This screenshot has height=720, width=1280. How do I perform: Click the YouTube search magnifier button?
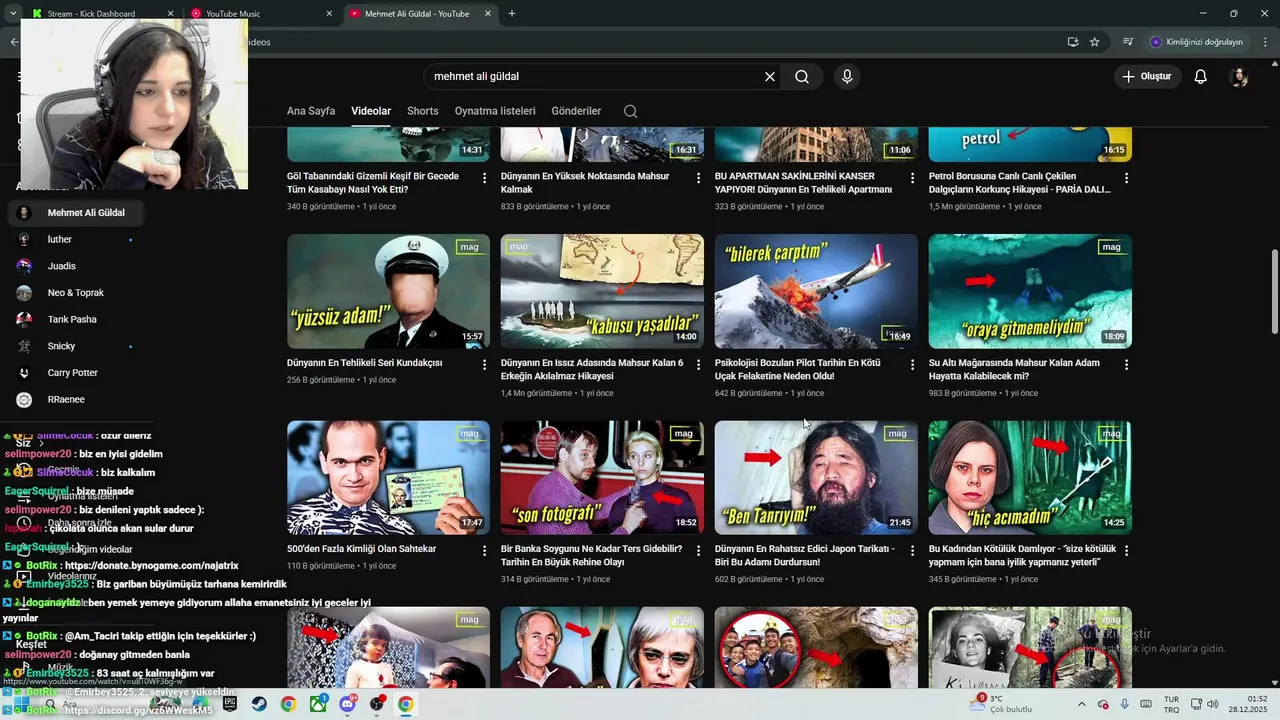[802, 76]
